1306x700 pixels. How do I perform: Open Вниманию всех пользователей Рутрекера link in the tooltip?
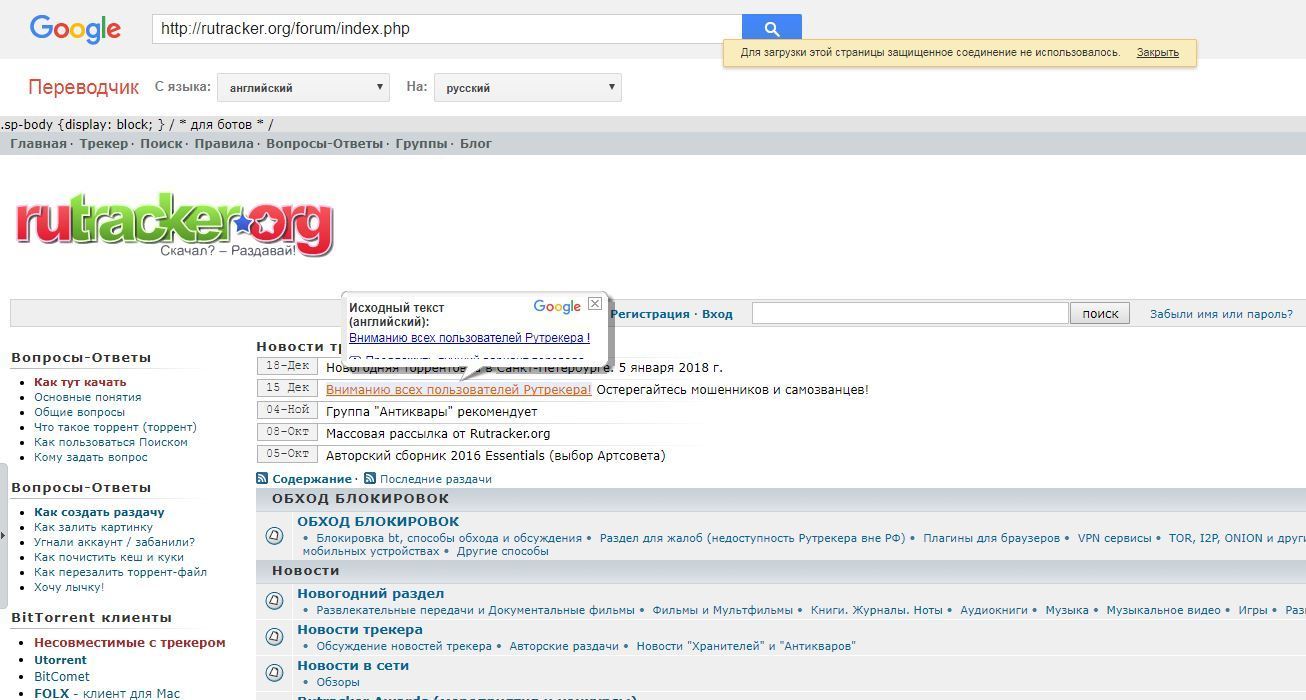tap(469, 338)
